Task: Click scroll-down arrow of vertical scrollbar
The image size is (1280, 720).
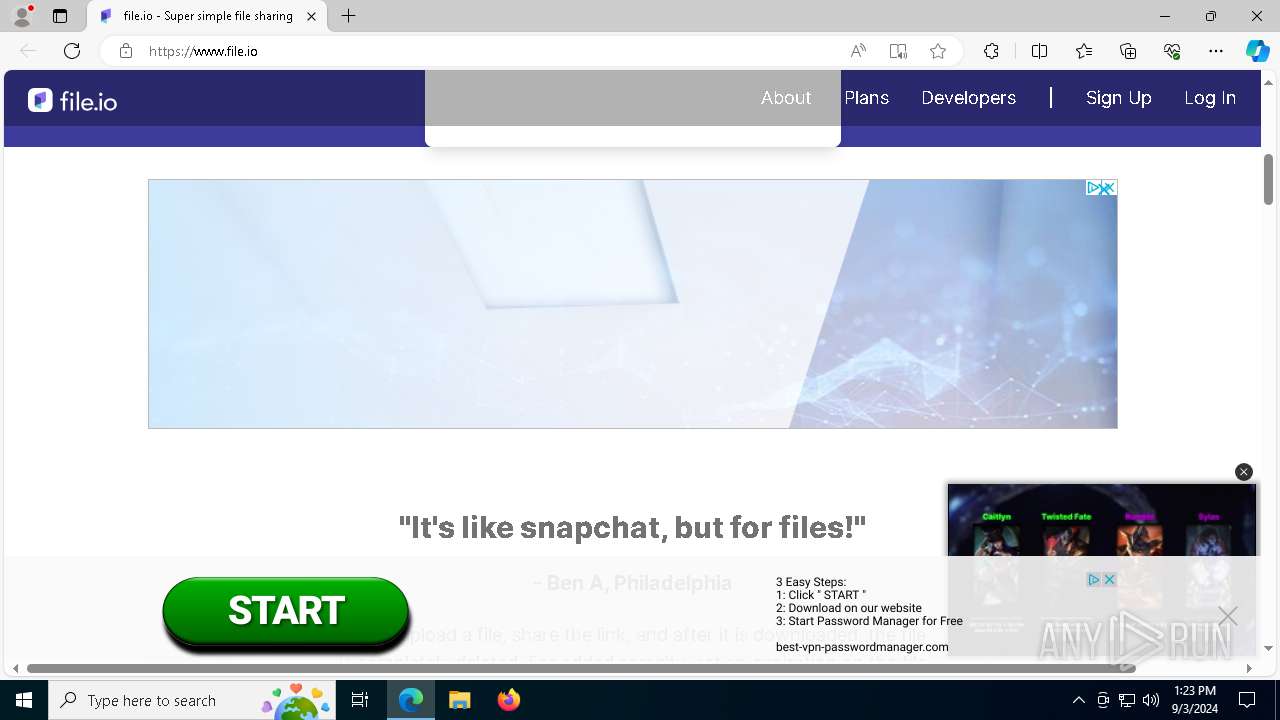Action: (1268, 649)
